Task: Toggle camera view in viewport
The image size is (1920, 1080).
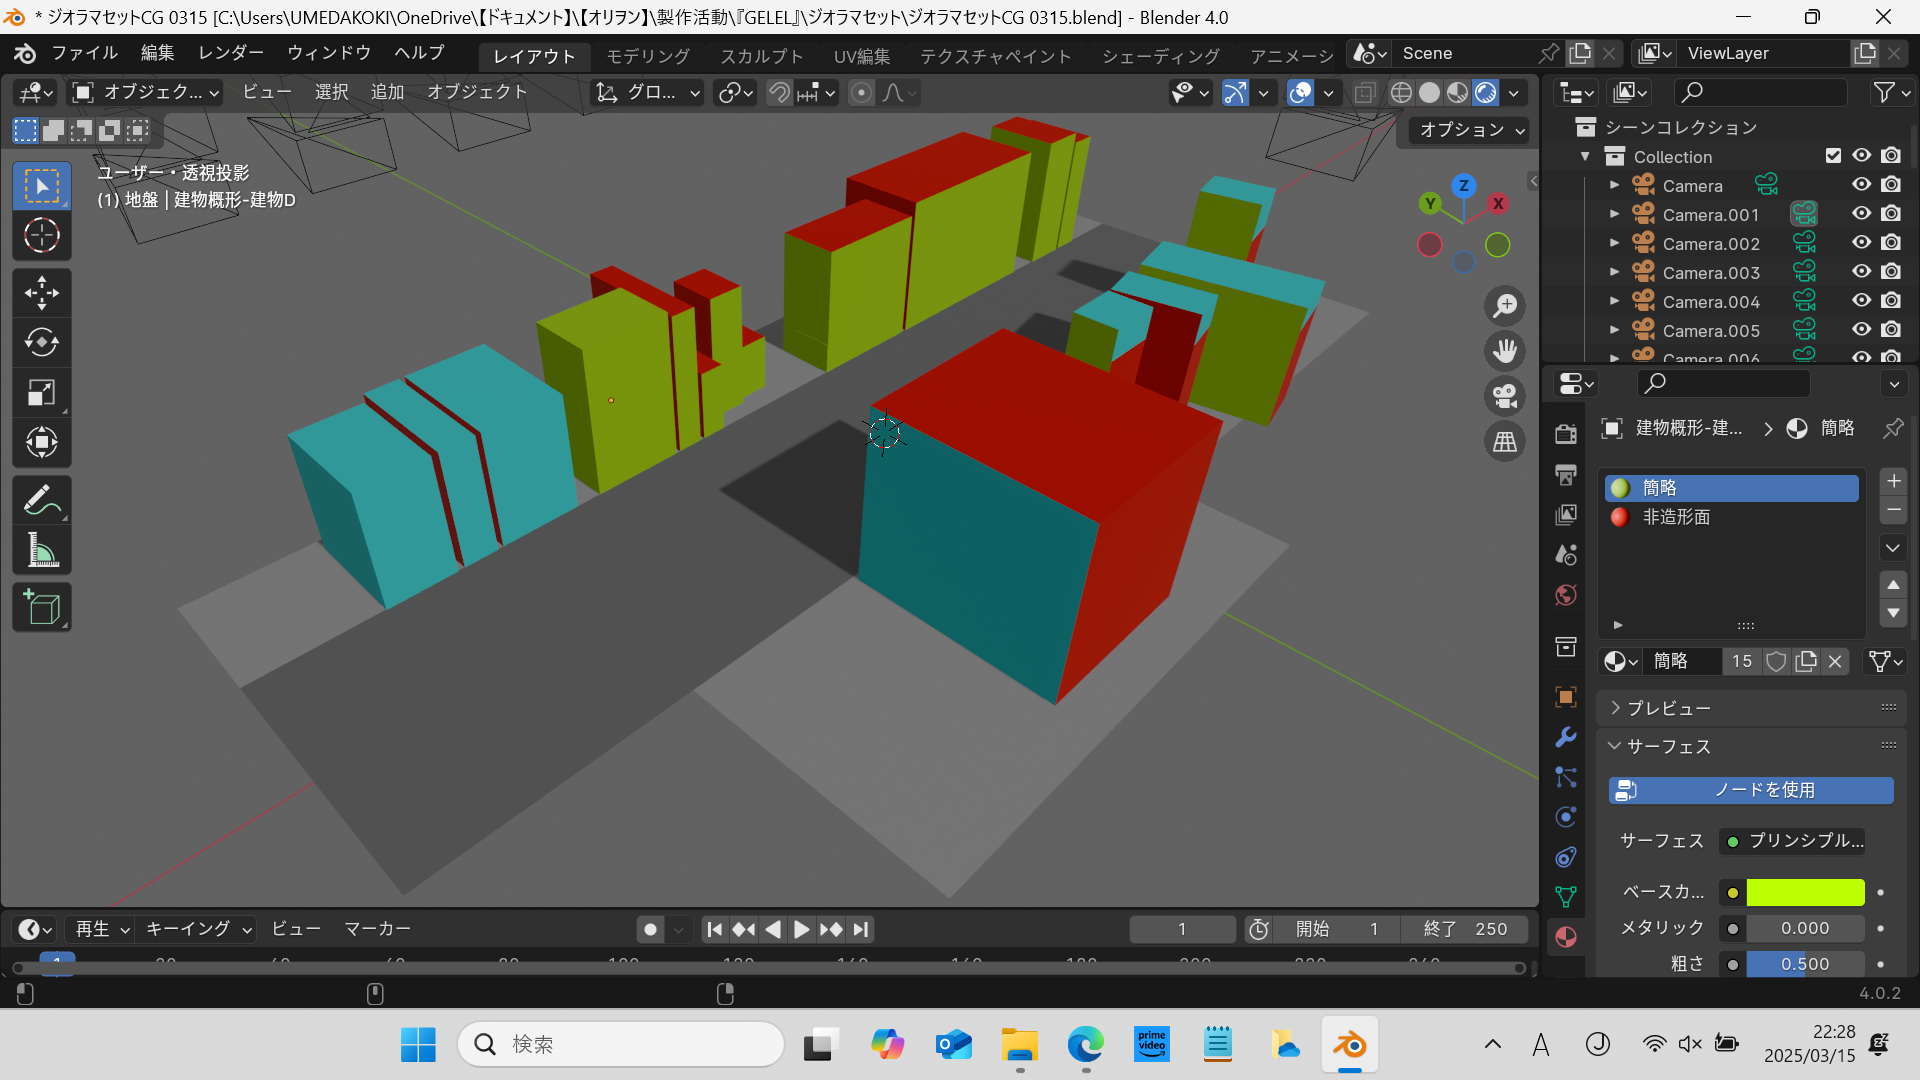Action: [x=1505, y=396]
